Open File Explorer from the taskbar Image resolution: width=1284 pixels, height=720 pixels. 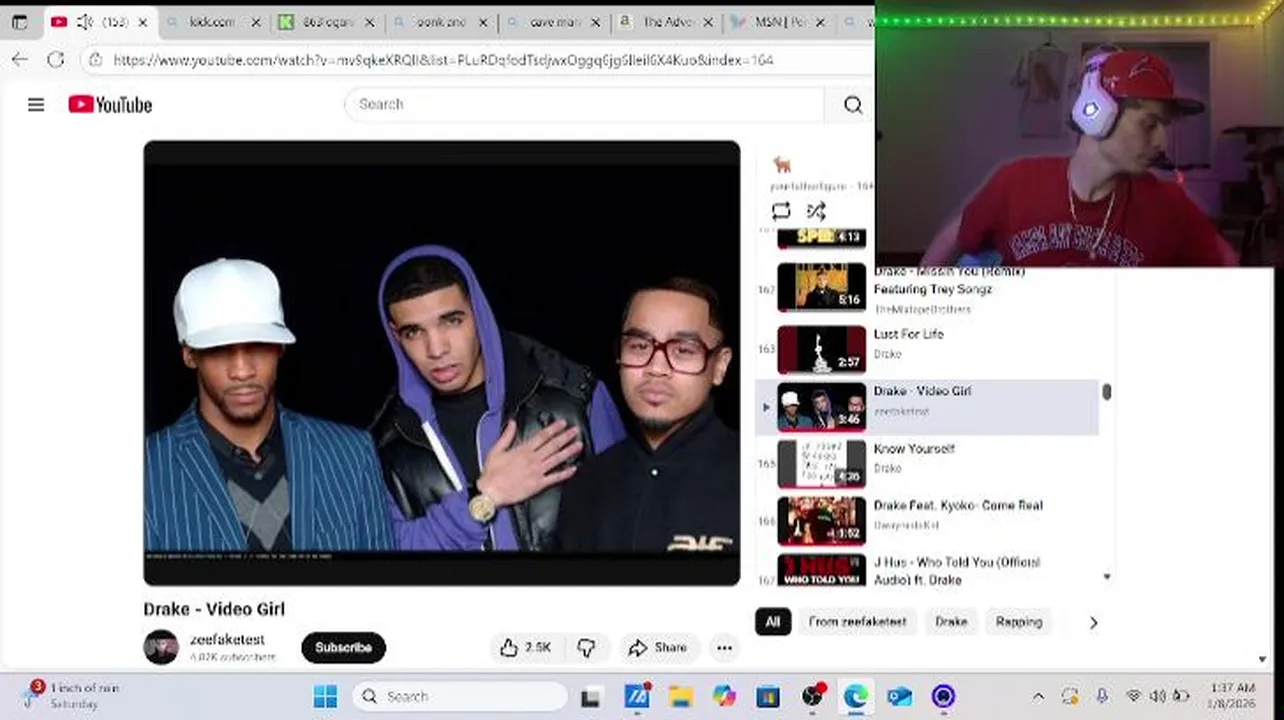coord(681,697)
